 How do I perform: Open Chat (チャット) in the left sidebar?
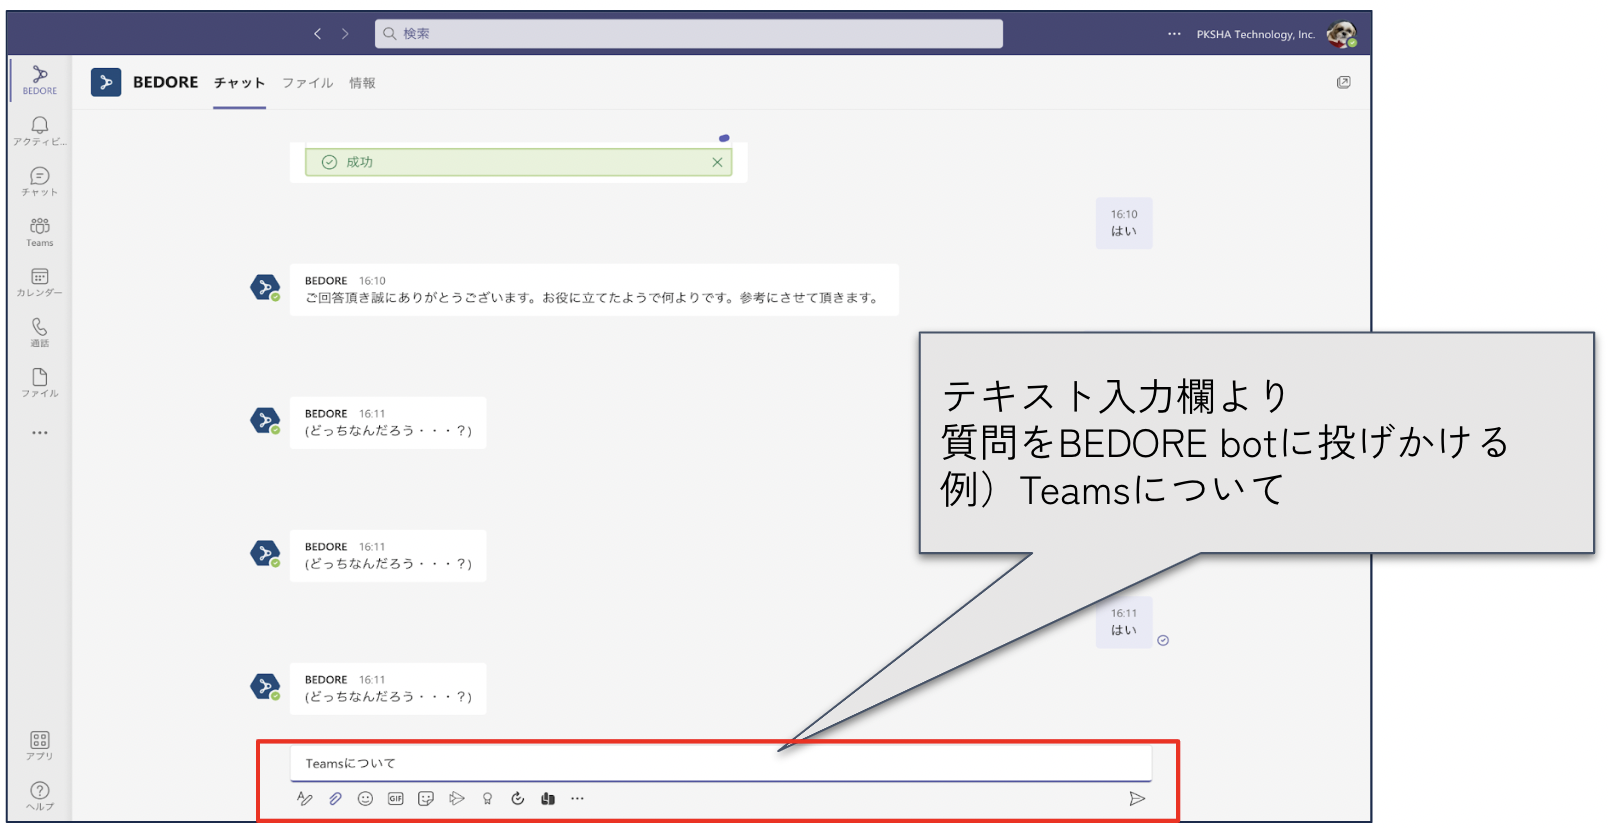click(x=40, y=181)
